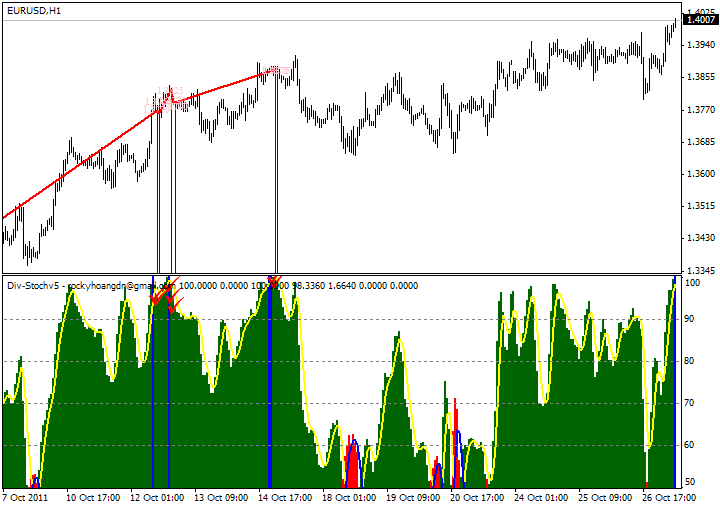
Task: Select the red divergence trend line
Action: point(80,165)
